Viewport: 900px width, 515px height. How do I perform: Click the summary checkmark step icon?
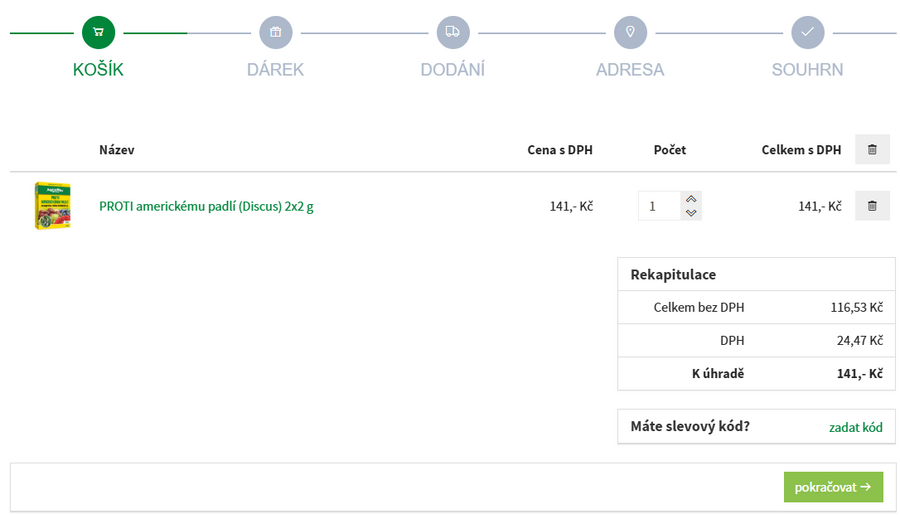coord(807,32)
